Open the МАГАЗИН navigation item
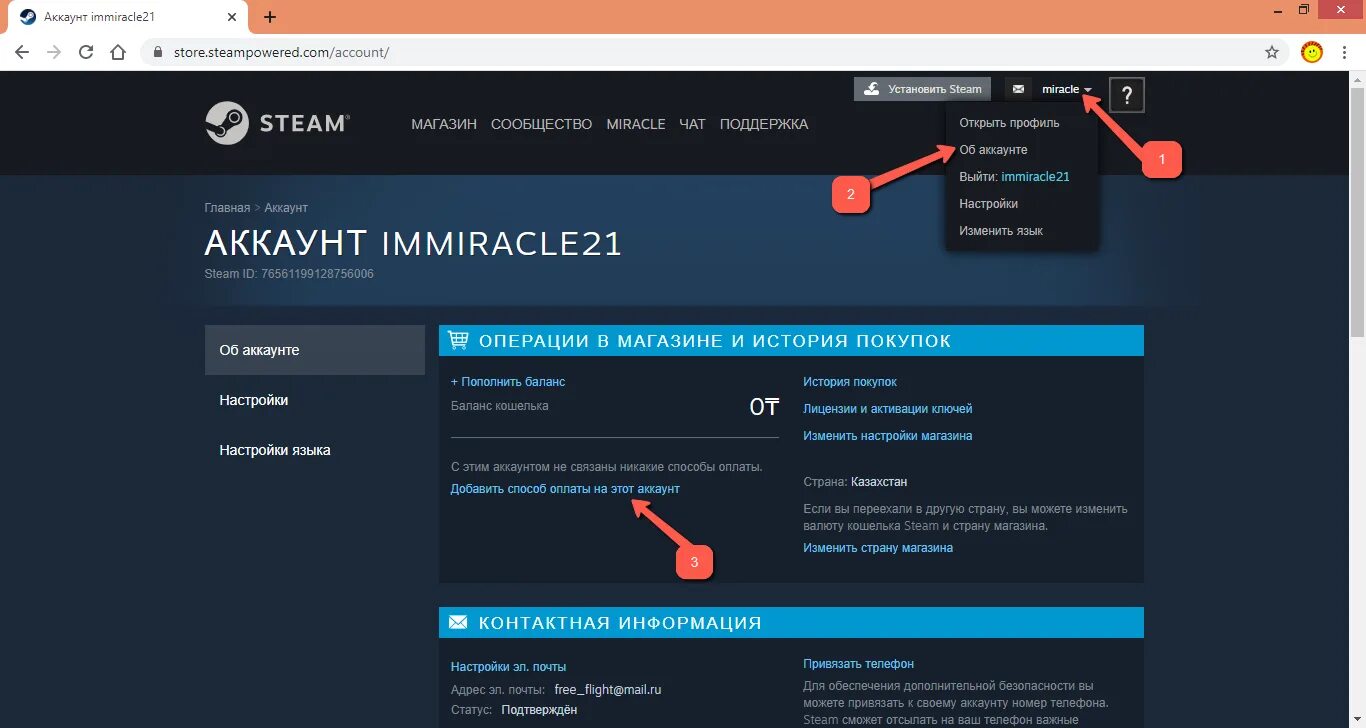The width and height of the screenshot is (1366, 728). click(444, 124)
